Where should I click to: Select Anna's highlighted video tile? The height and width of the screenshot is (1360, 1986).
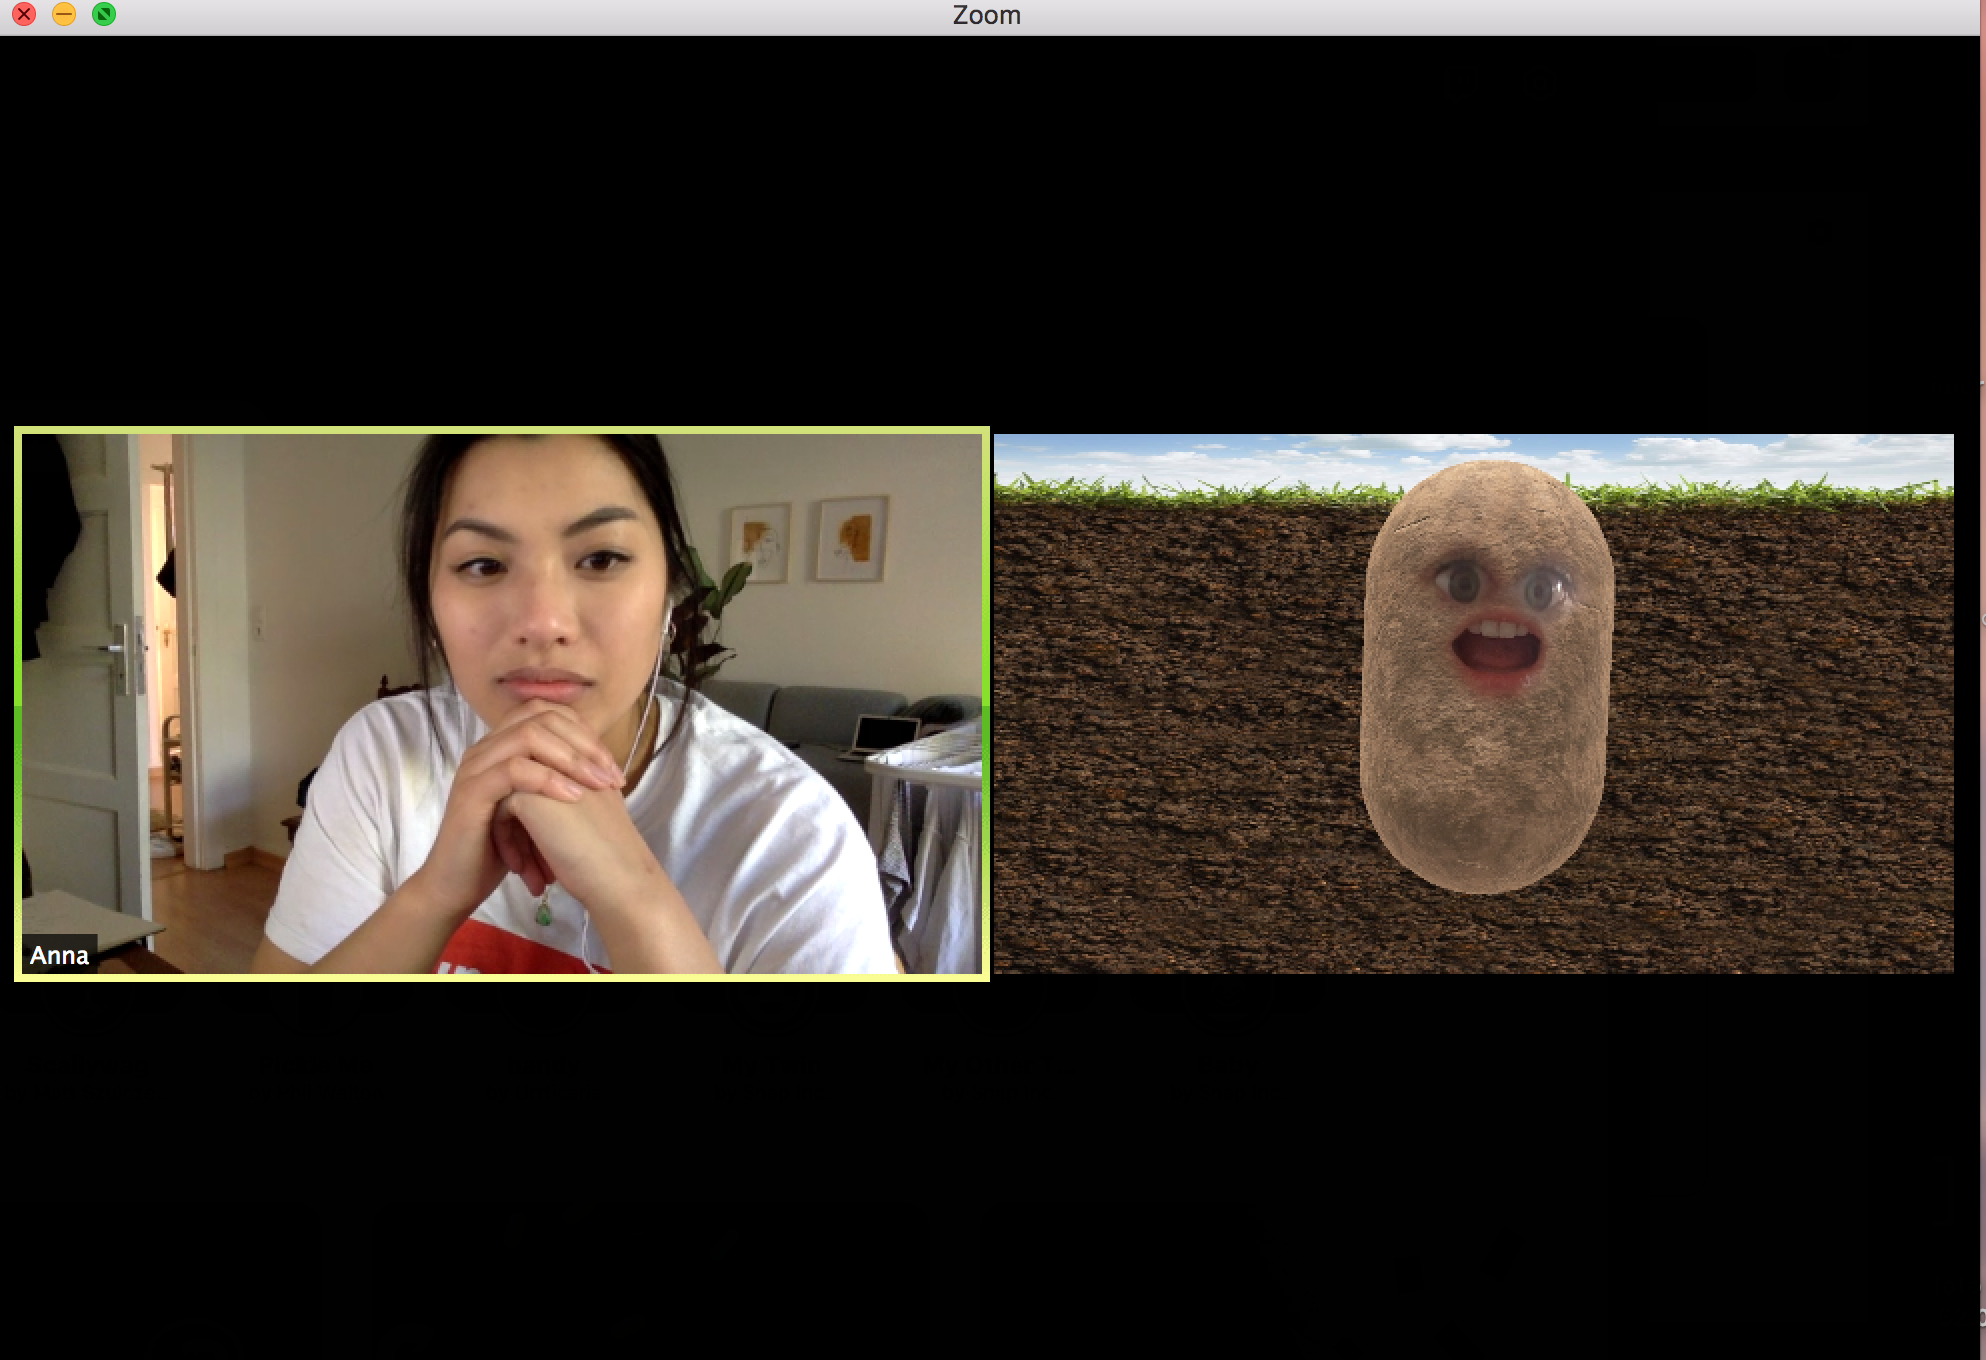pyautogui.click(x=500, y=705)
